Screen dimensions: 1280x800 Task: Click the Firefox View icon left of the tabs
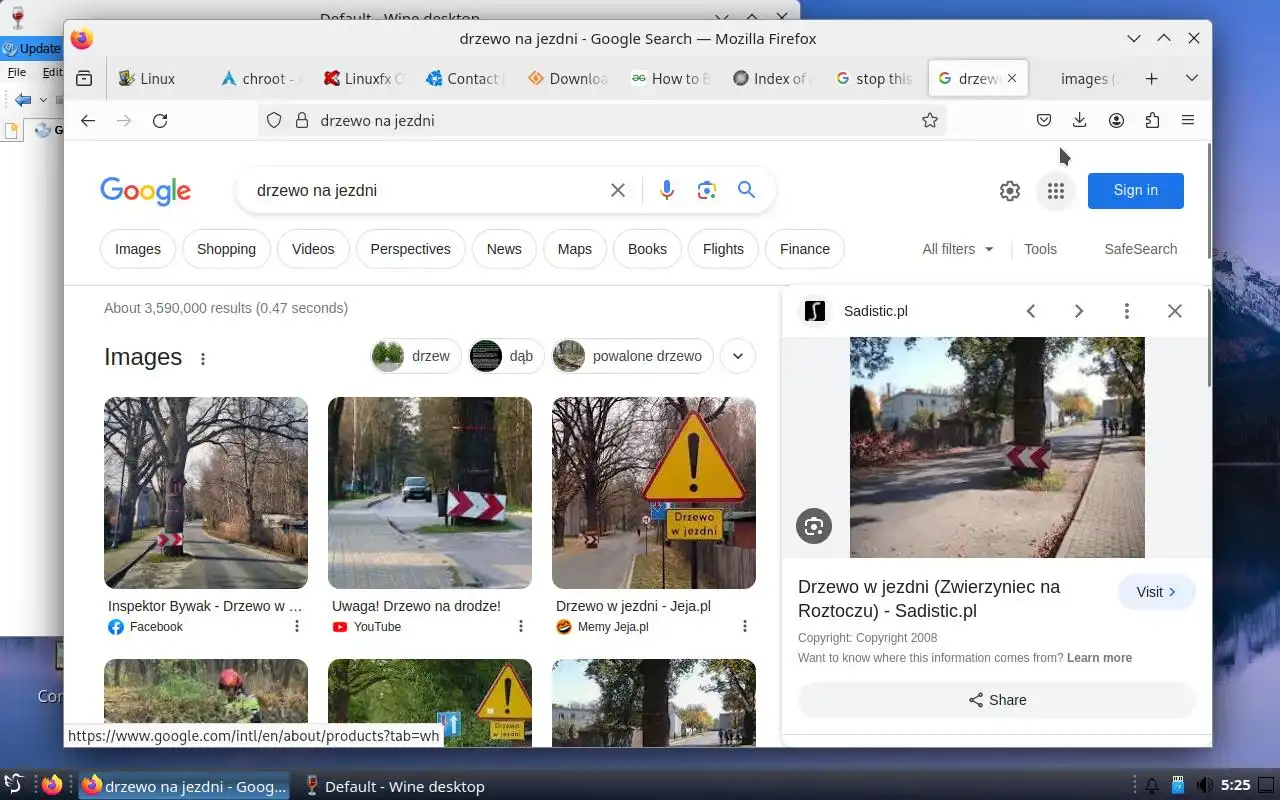(84, 78)
